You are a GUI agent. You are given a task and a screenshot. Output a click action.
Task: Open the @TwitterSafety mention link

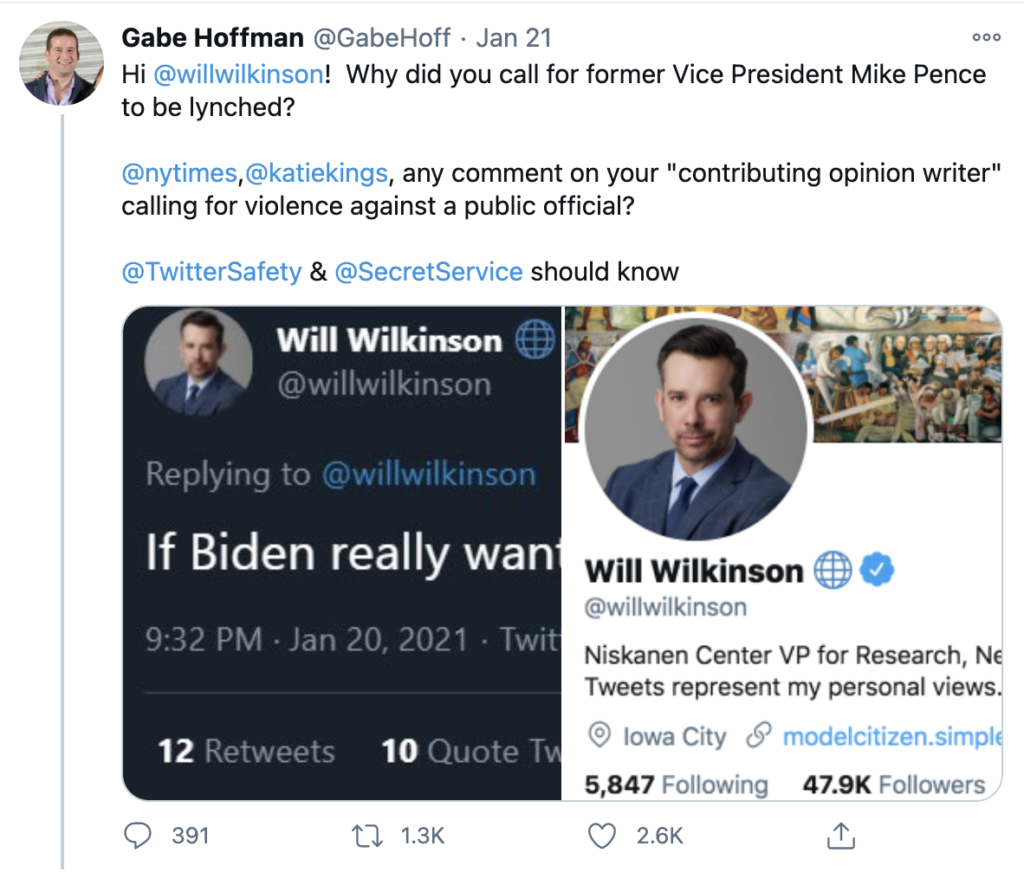tap(212, 272)
